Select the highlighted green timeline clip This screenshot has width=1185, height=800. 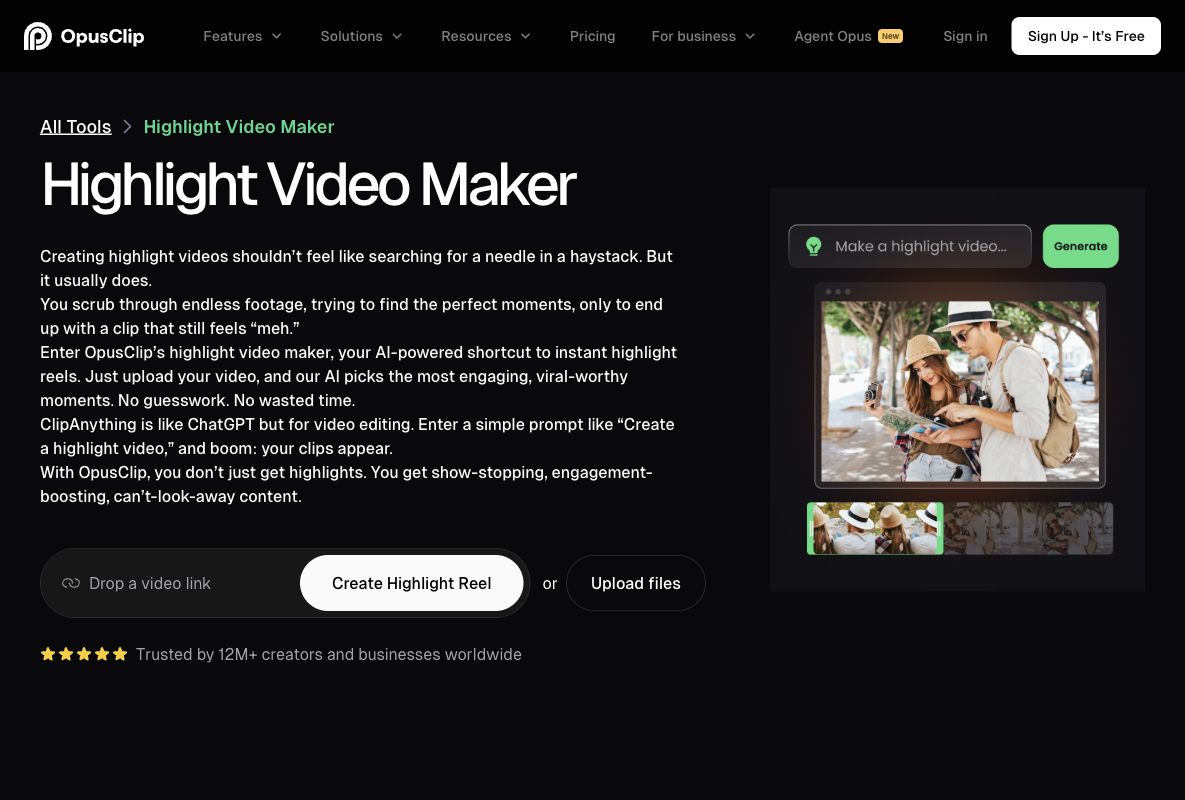point(875,529)
